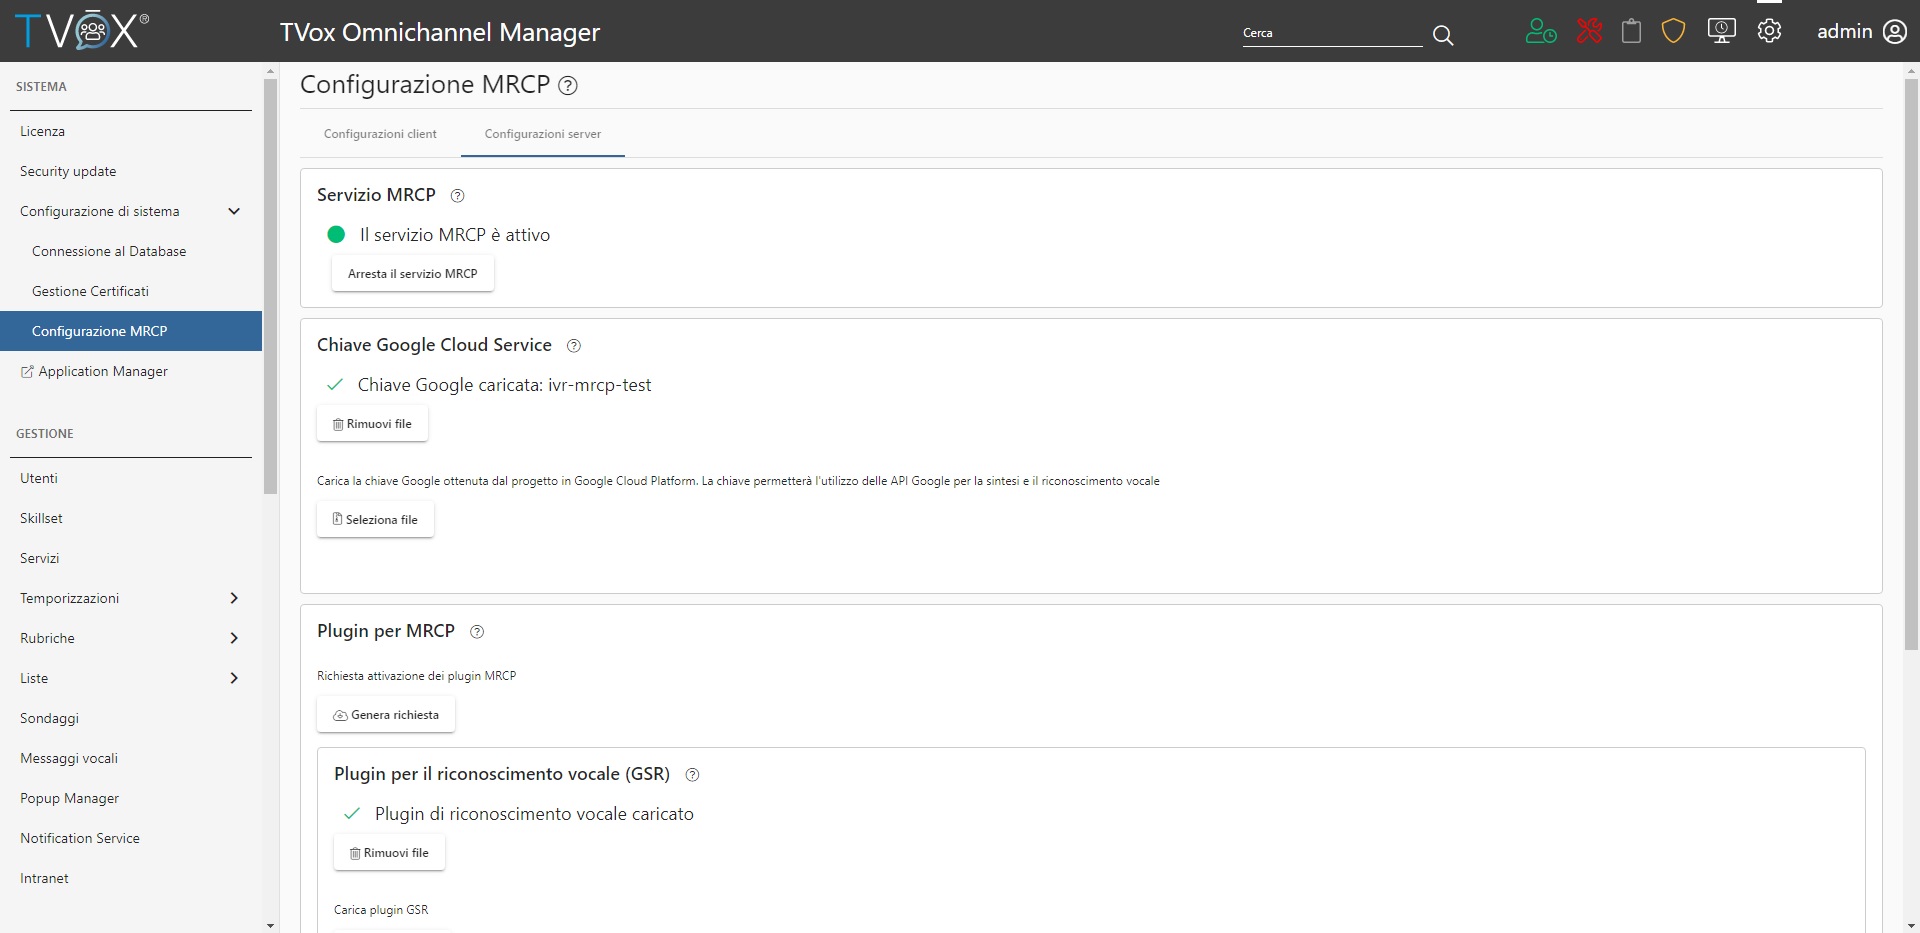Click the checkmark beside Chiave Google caricata
Viewport: 1920px width, 933px height.
pos(335,385)
